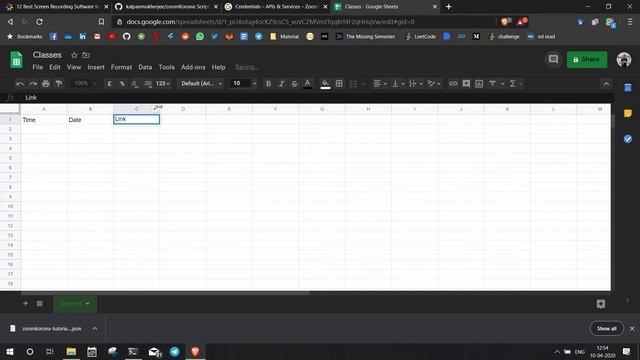The width and height of the screenshot is (640, 360).
Task: Decrease decimal places
Action: pos(135,84)
